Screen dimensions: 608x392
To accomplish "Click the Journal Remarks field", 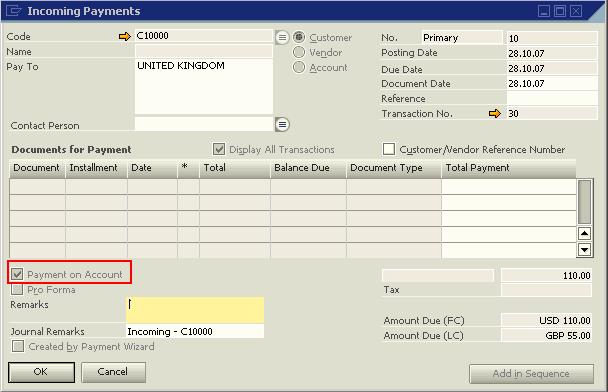I will click(195, 331).
